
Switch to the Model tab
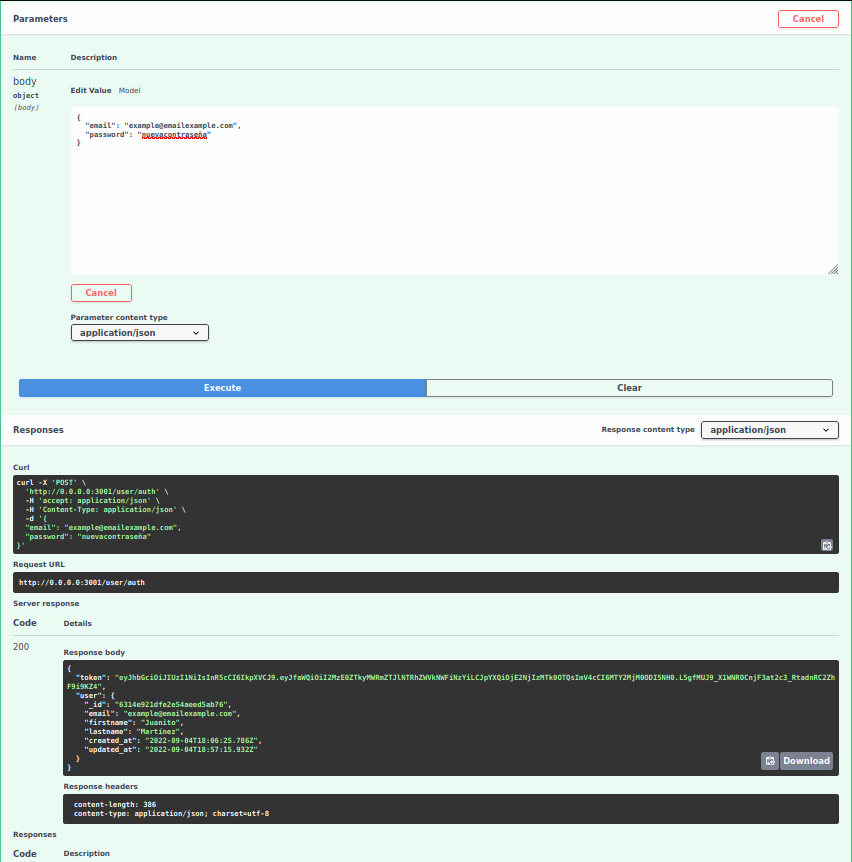[x=130, y=90]
